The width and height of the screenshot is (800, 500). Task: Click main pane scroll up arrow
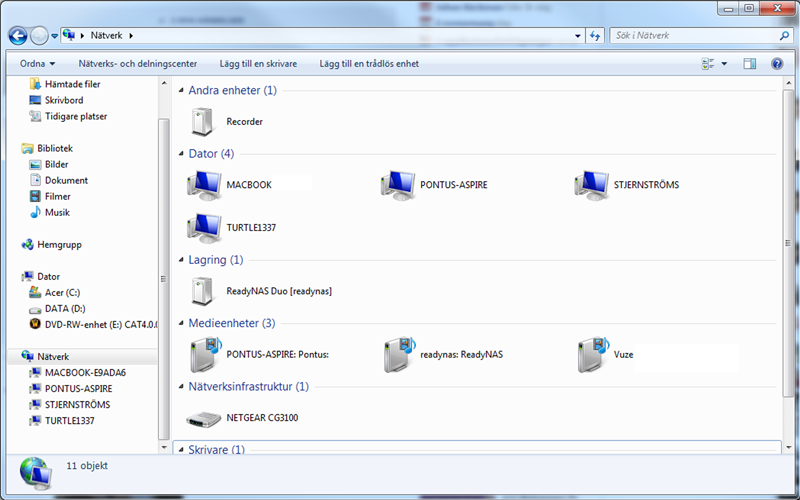click(788, 83)
